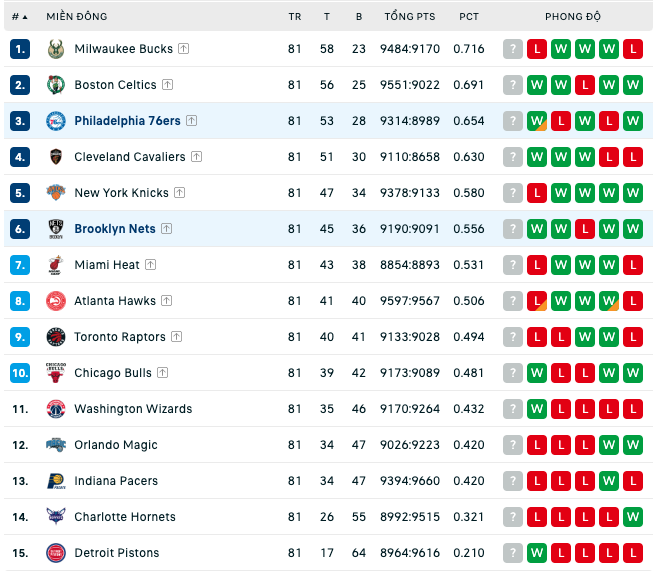The image size is (657, 576).
Task: Click the Boston Celtics team logo
Action: coord(56,85)
